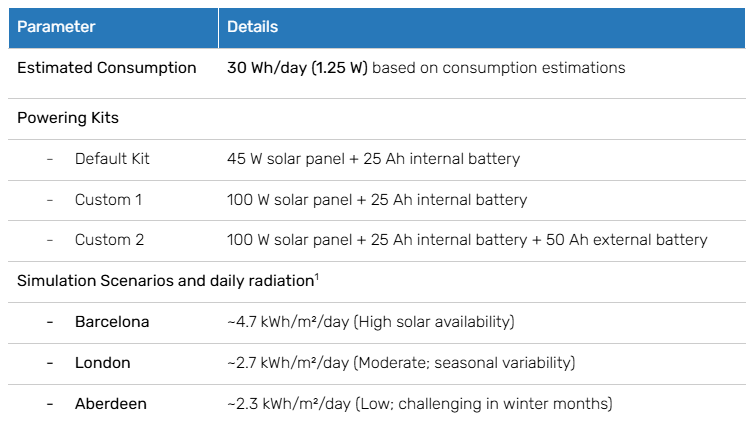Viewport: 751px width, 427px height.
Task: Select the Aberdeen scenario label
Action: (x=110, y=403)
